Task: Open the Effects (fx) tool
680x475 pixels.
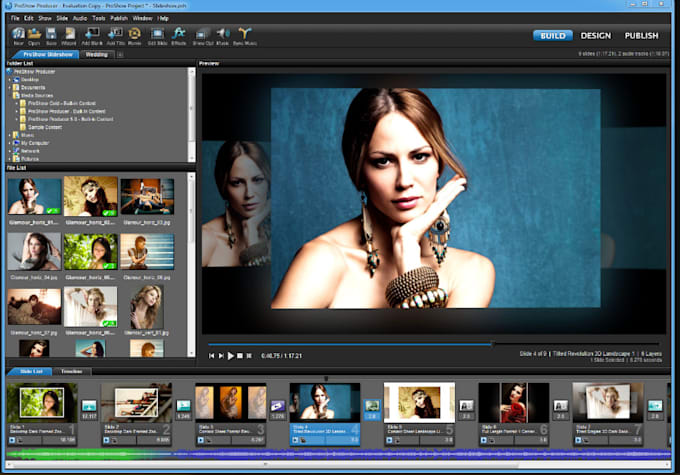Action: coord(179,34)
